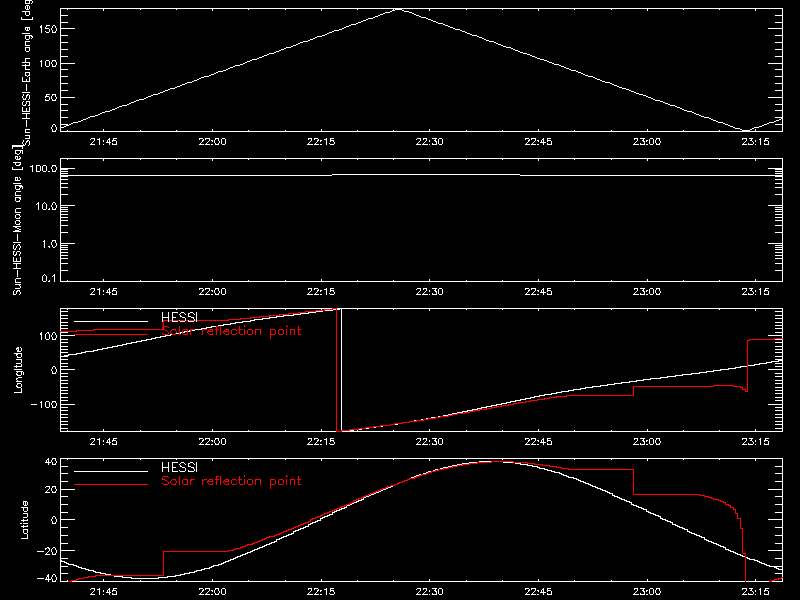Click the -40 tick label on Latitude plot
Image resolution: width=800 pixels, height=600 pixels.
(47, 579)
